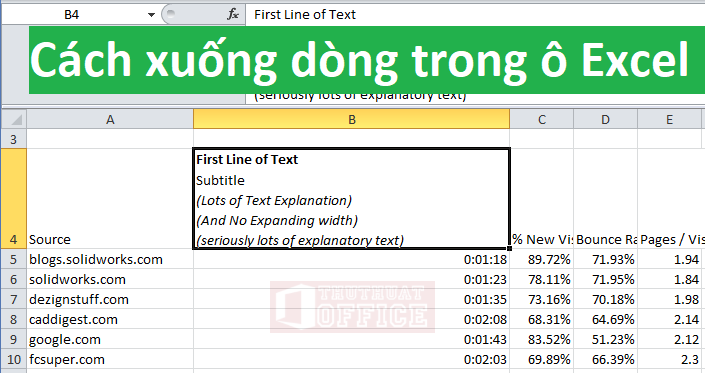Click time value 0:01:35
This screenshot has height=373, width=705.
(x=352, y=299)
